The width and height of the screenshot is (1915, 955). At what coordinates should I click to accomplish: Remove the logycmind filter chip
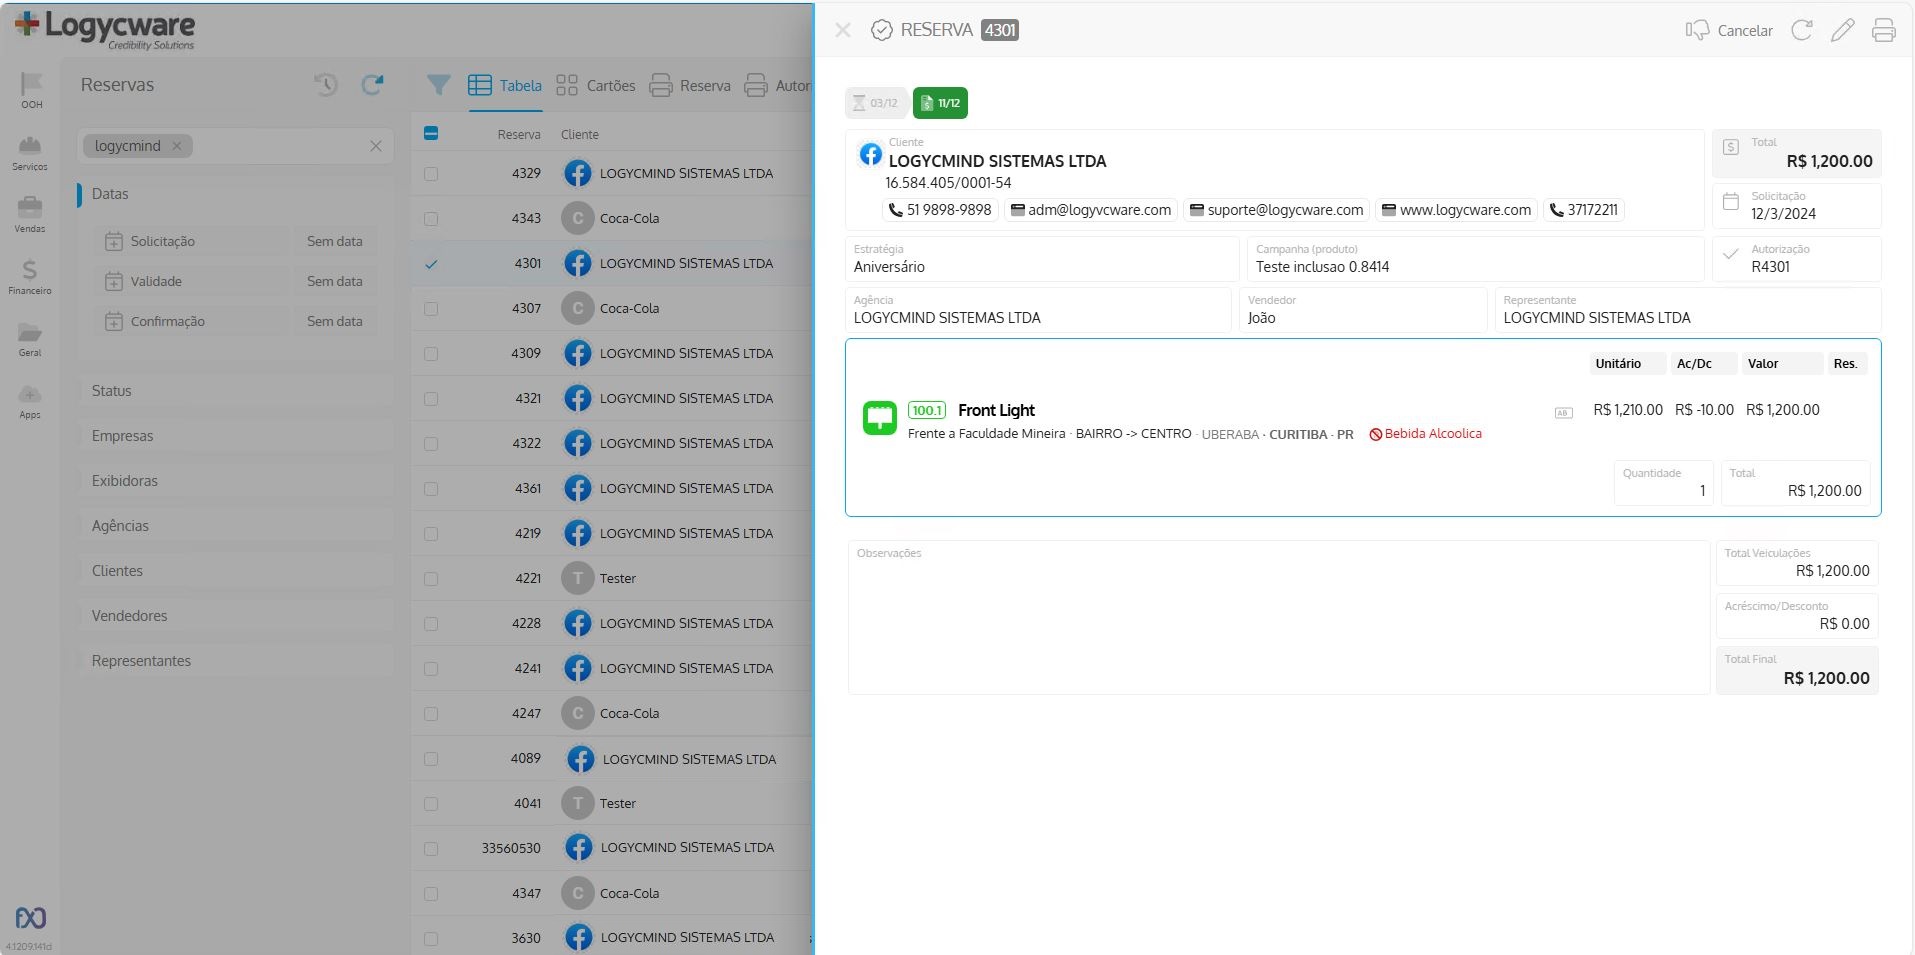point(177,146)
